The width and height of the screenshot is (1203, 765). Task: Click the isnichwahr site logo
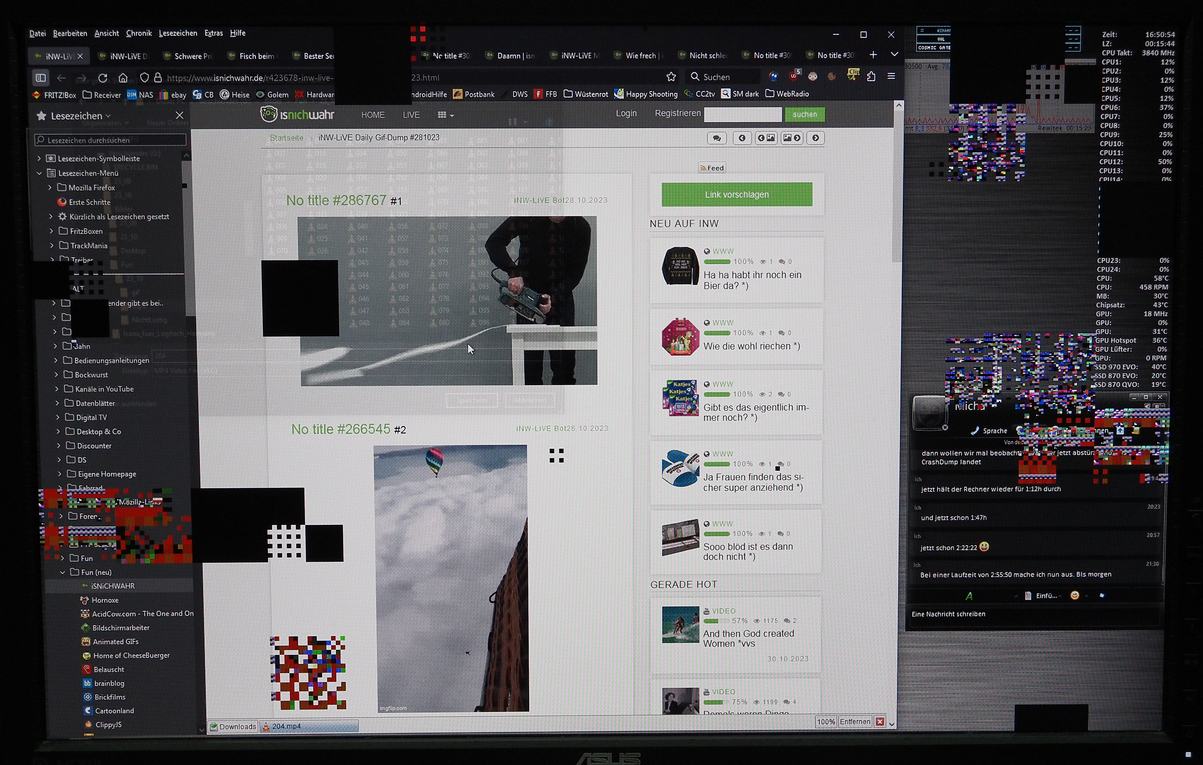[x=295, y=114]
